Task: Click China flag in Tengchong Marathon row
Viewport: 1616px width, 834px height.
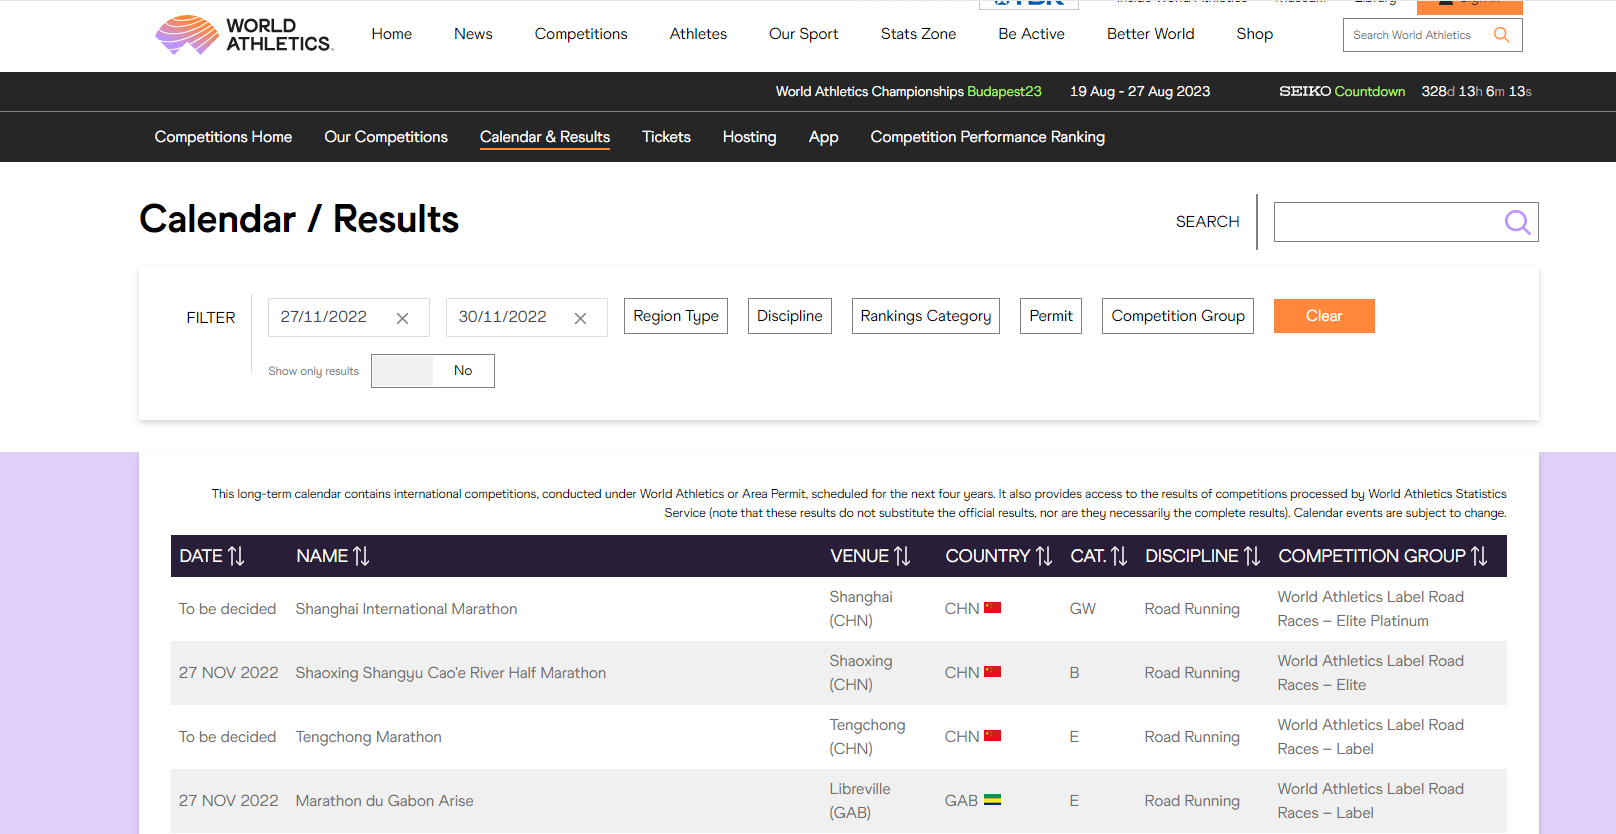Action: (x=992, y=736)
